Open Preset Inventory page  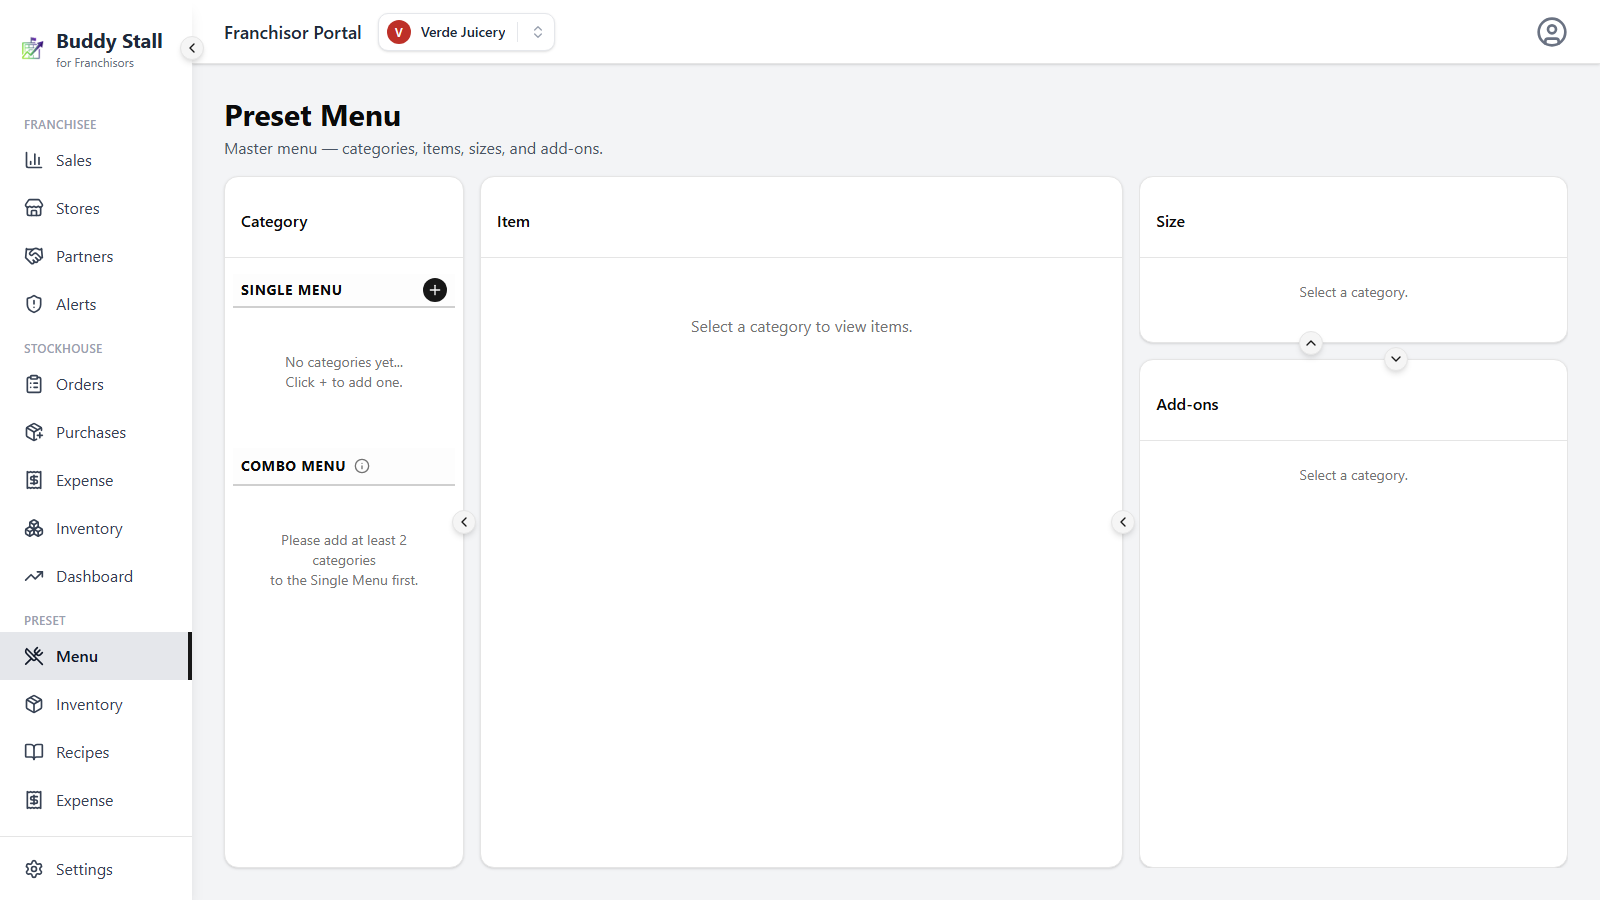pos(96,704)
